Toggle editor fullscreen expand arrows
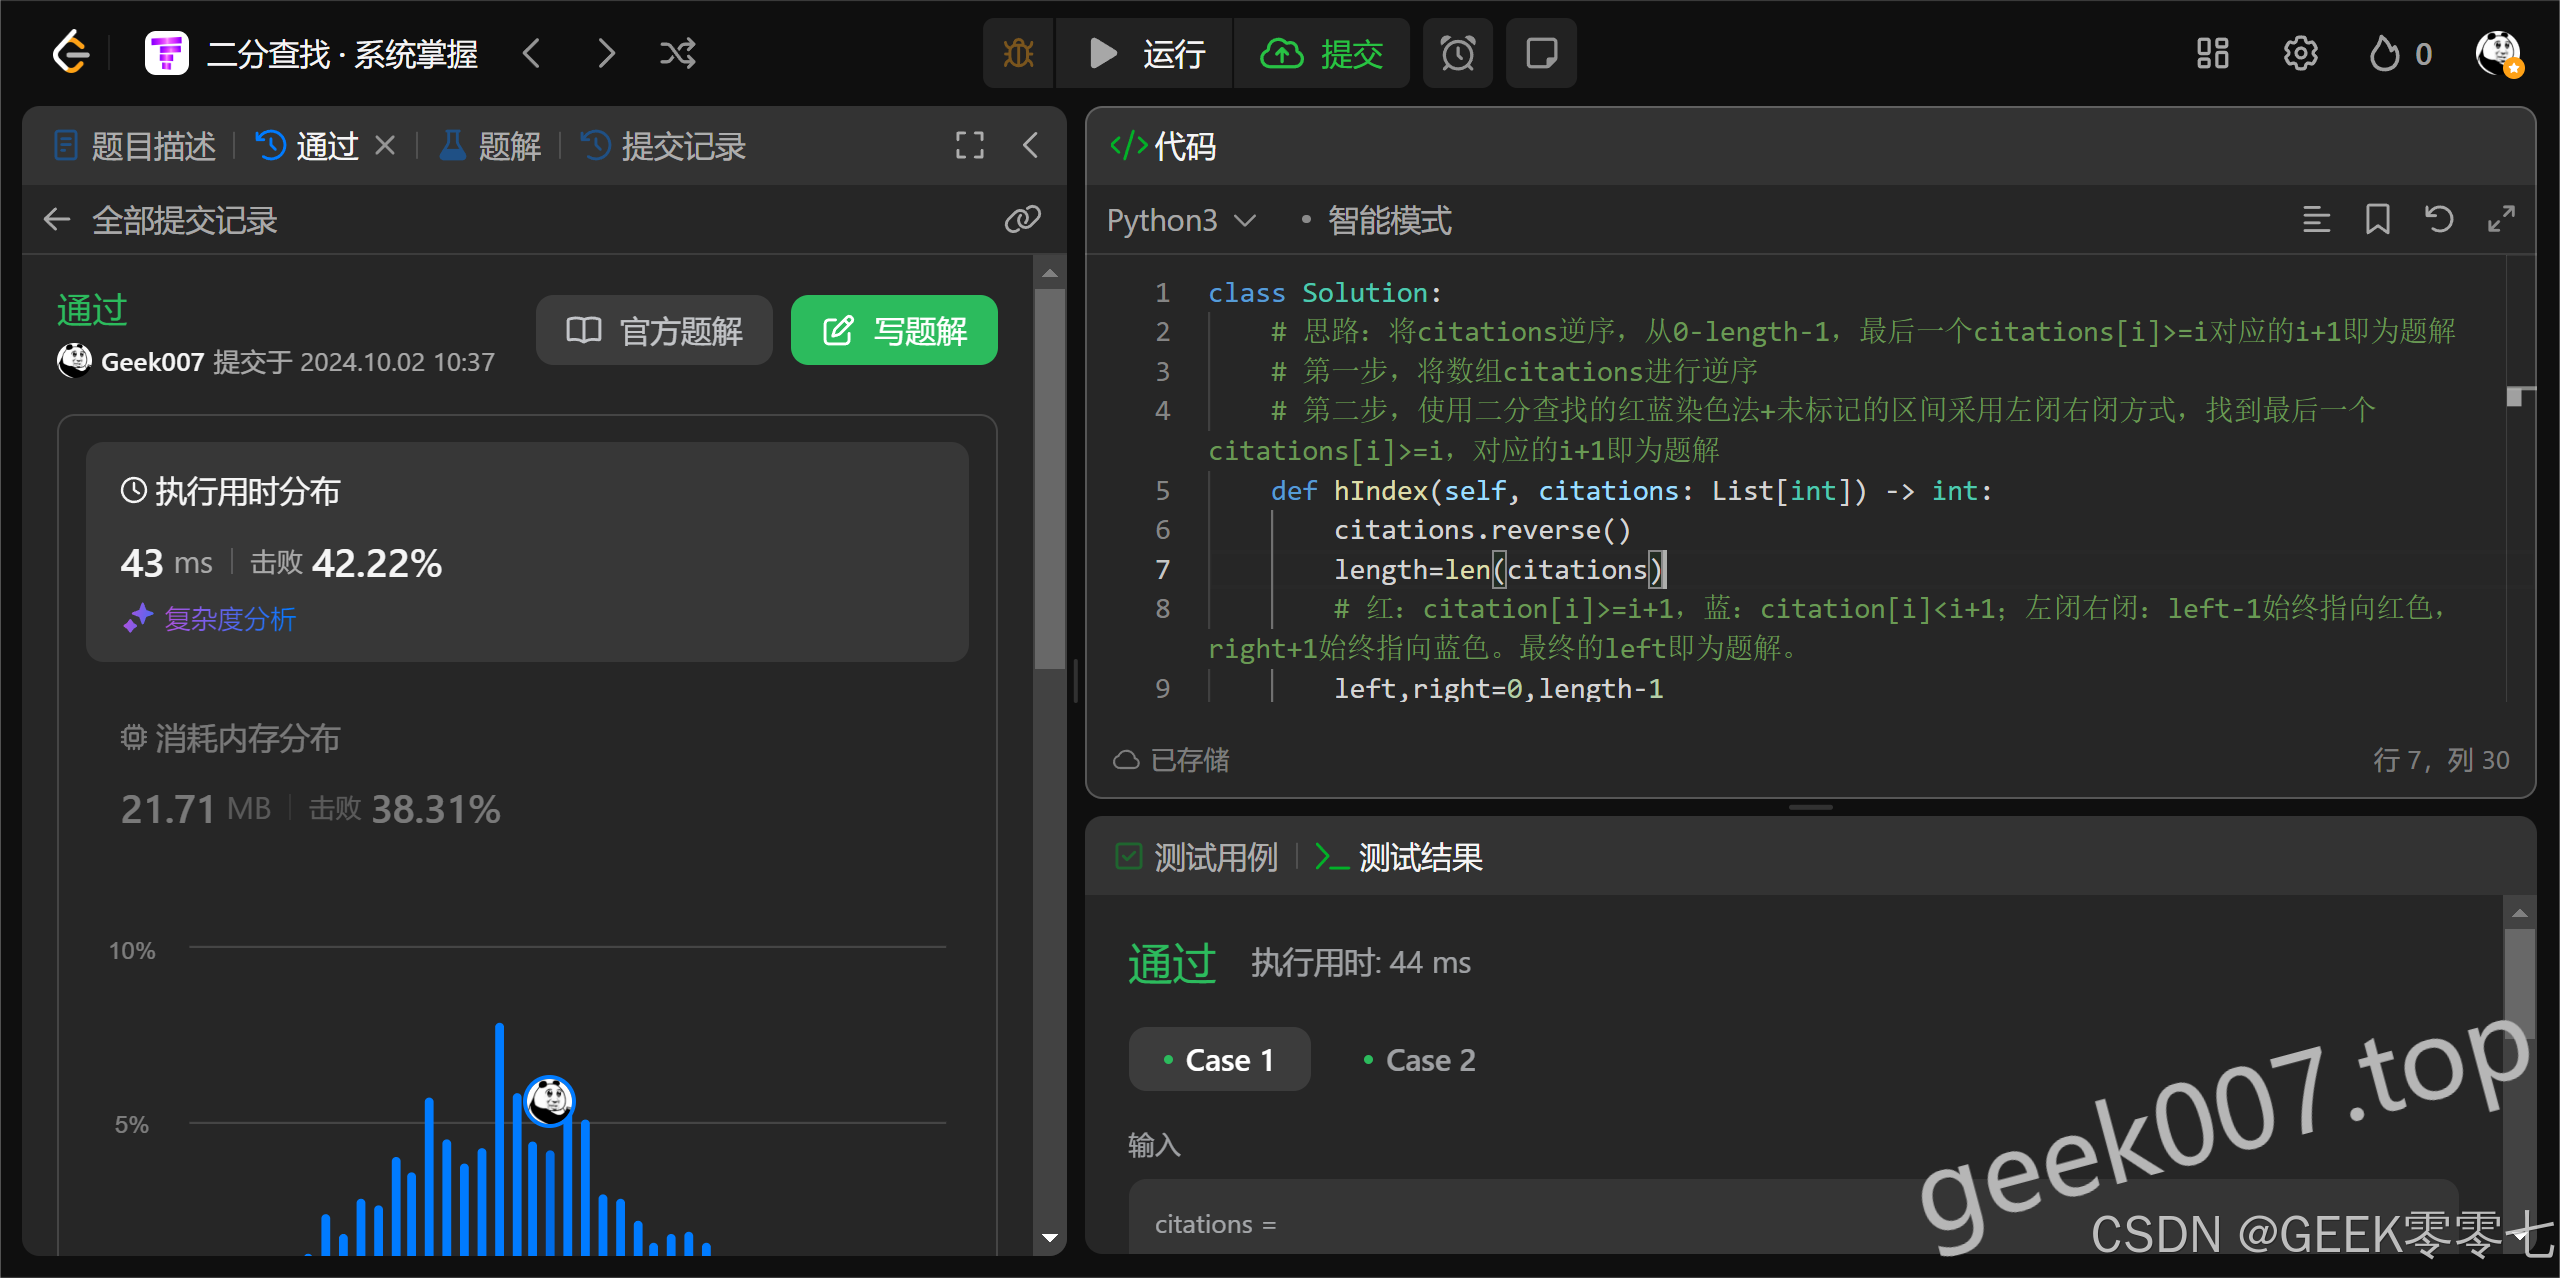This screenshot has height=1278, width=2560. tap(2501, 219)
